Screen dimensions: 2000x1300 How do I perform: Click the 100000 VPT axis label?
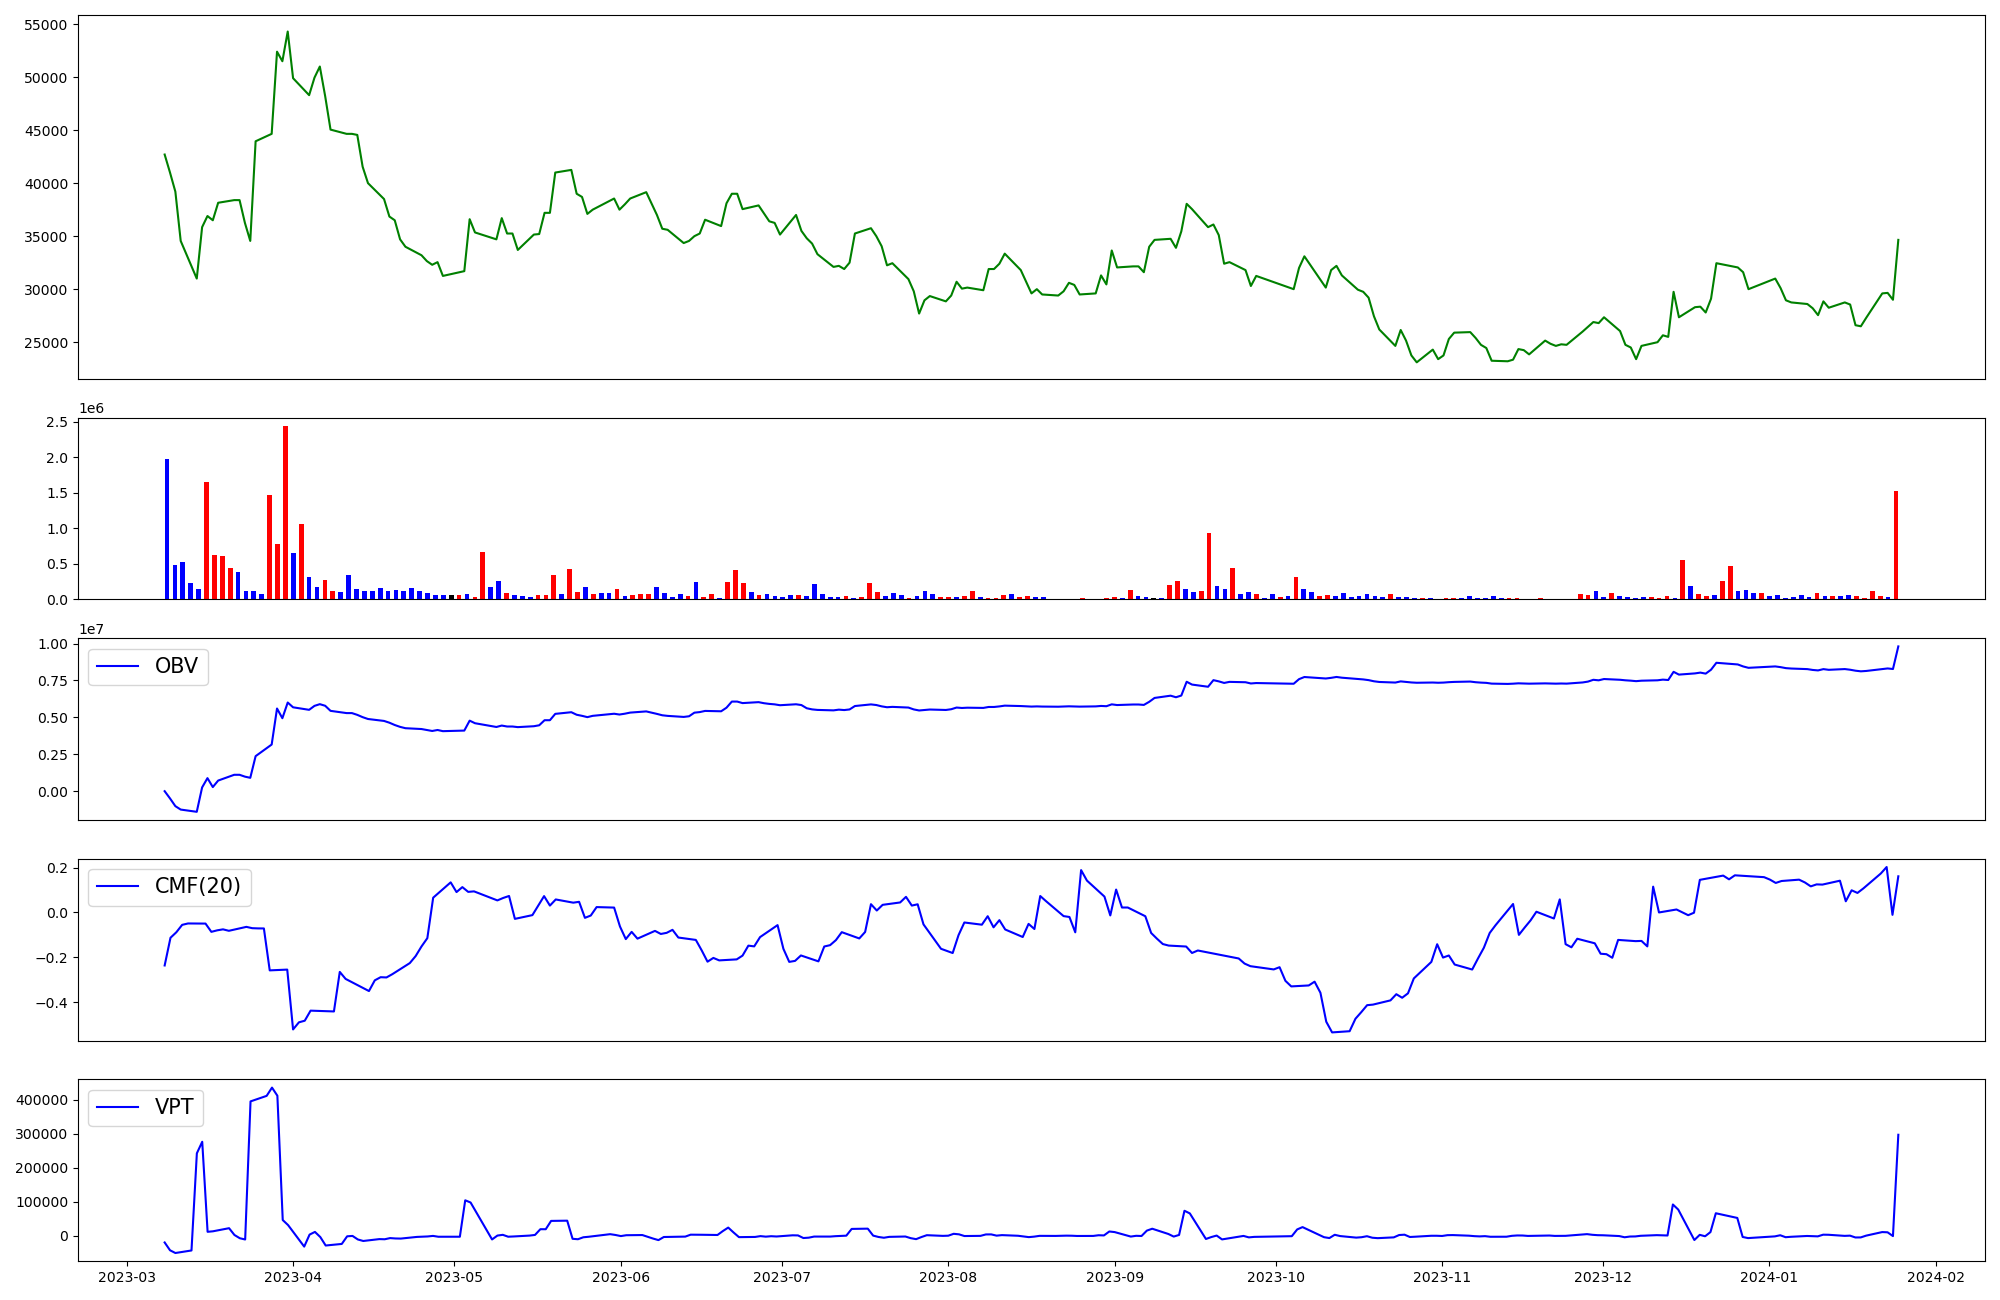pyautogui.click(x=44, y=1202)
